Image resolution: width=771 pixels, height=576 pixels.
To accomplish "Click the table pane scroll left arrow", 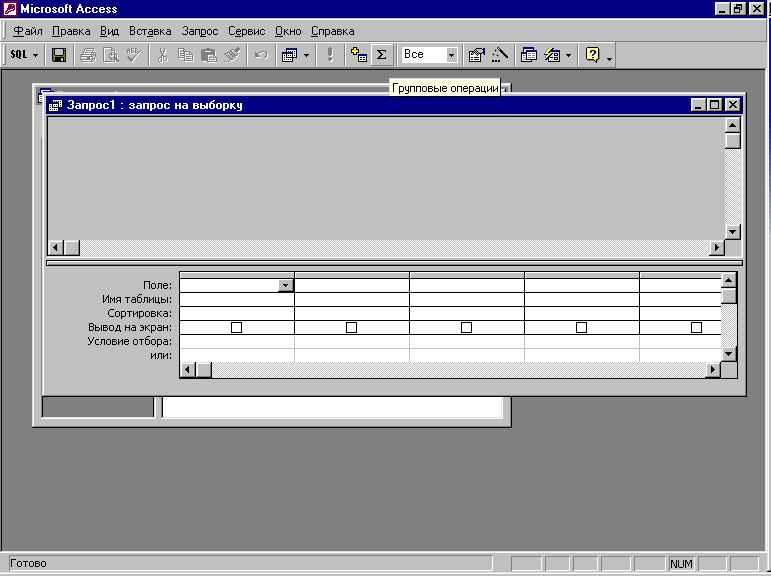I will pos(55,247).
